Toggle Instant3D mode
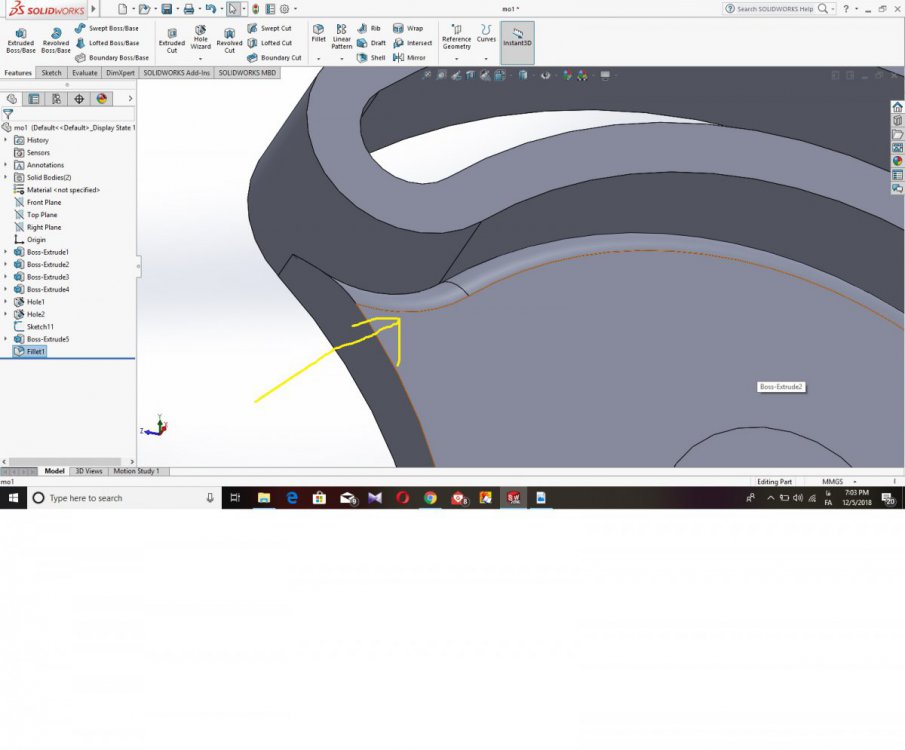 517,40
